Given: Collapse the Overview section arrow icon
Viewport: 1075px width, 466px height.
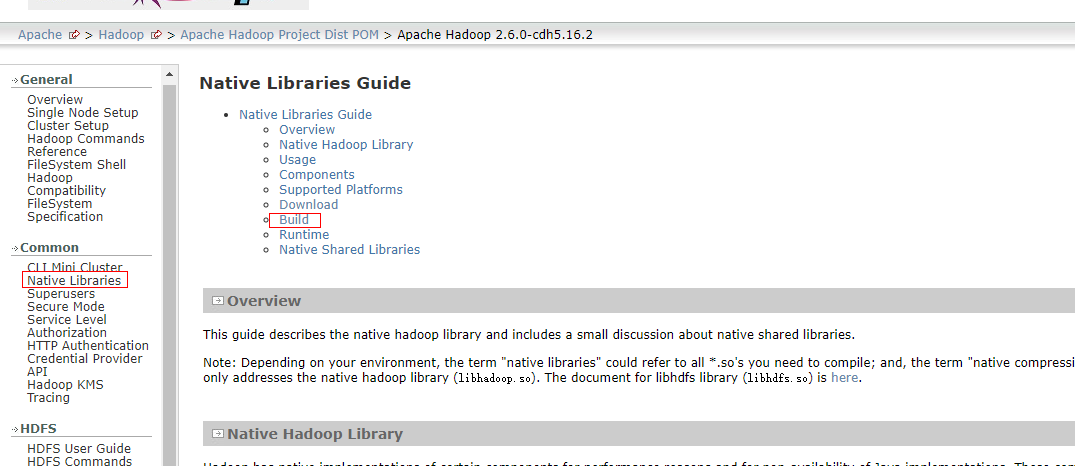Looking at the screenshot, I should coord(218,300).
